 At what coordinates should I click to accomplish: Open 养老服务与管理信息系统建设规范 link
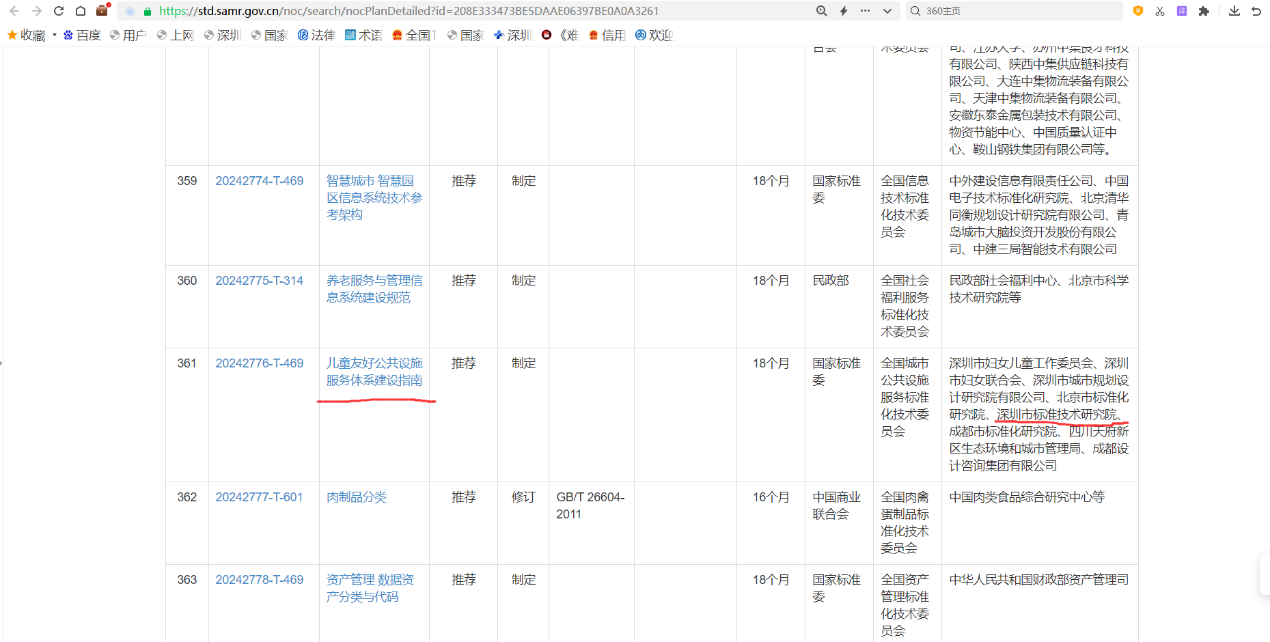point(374,289)
